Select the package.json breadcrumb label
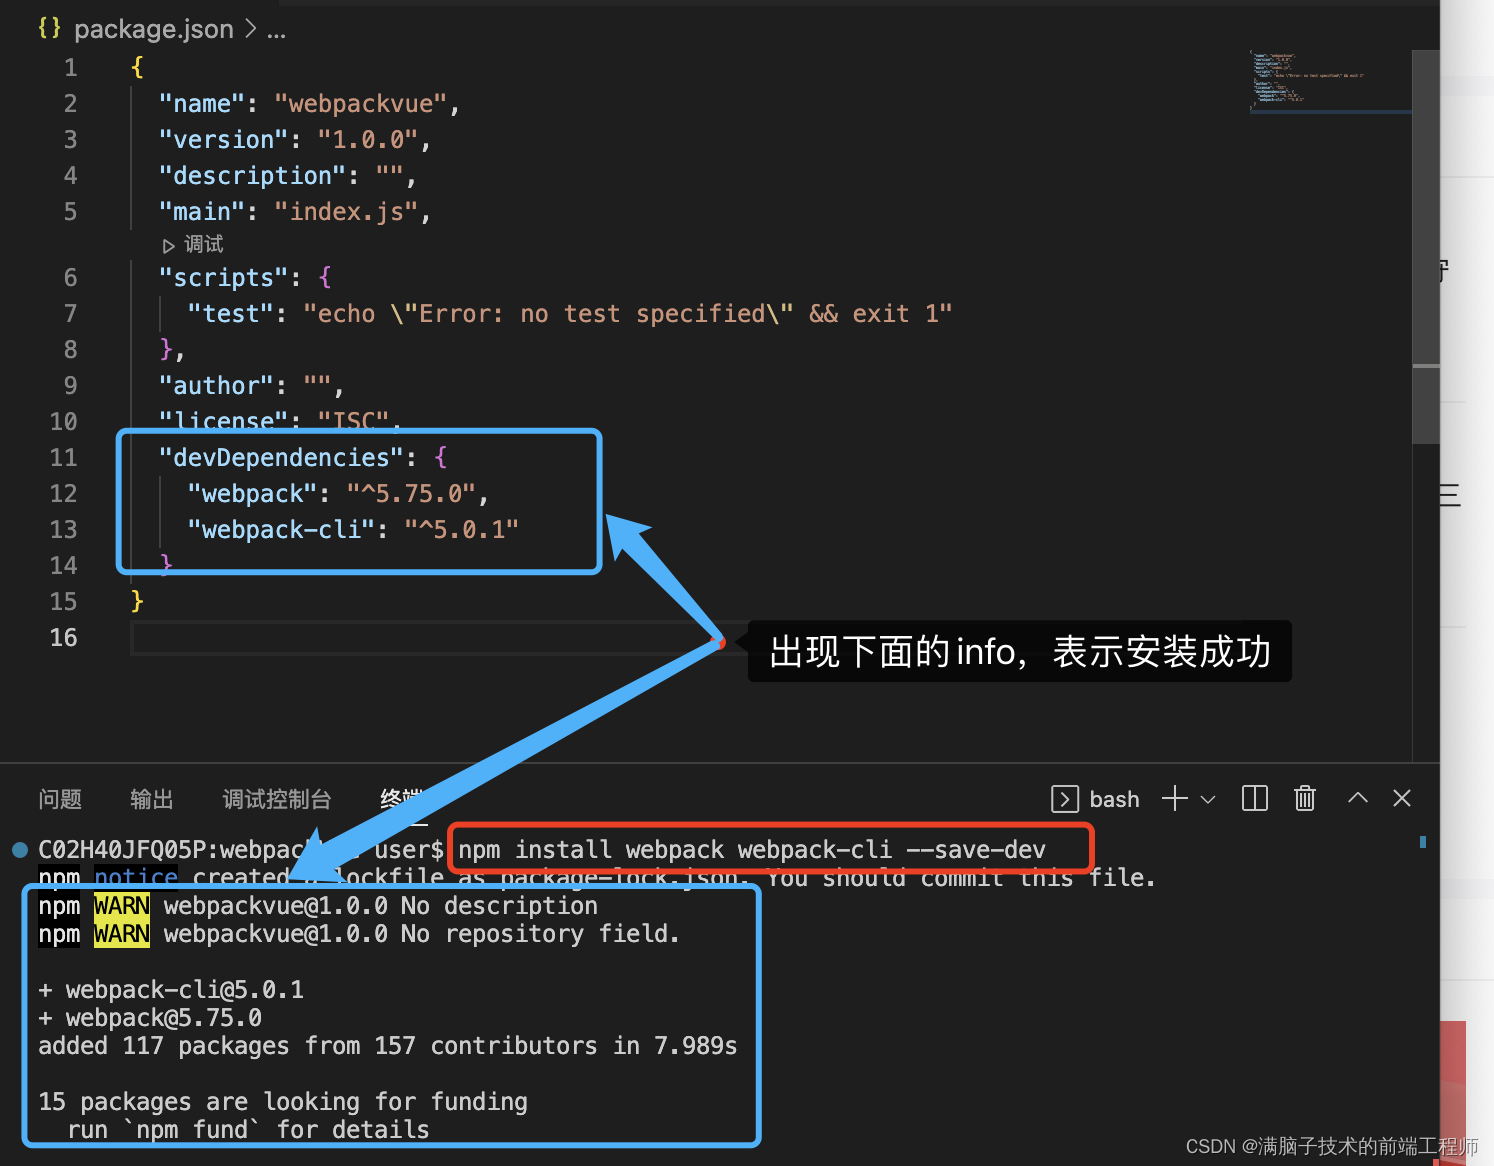Screen dimensions: 1494x1166 (154, 29)
